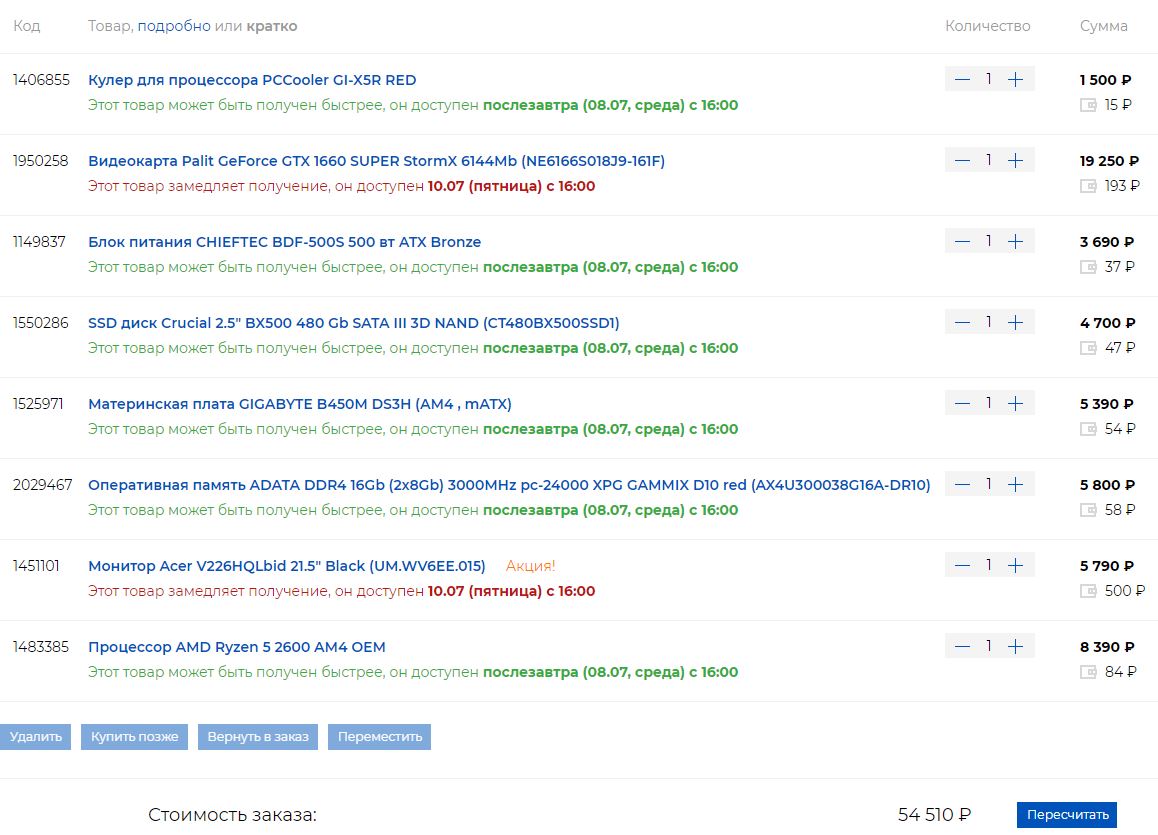Screen dimensions: 1158x835
Task: Click the Переместить button
Action: (x=380, y=737)
